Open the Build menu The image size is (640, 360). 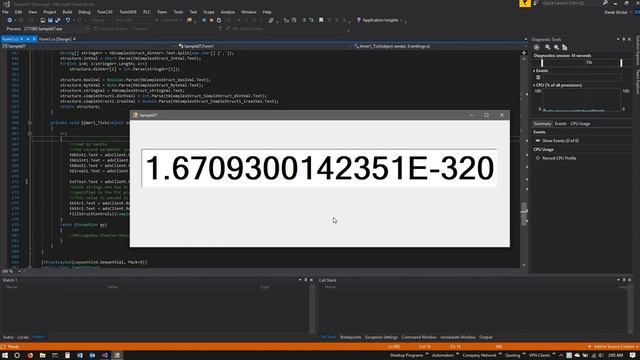click(67, 12)
